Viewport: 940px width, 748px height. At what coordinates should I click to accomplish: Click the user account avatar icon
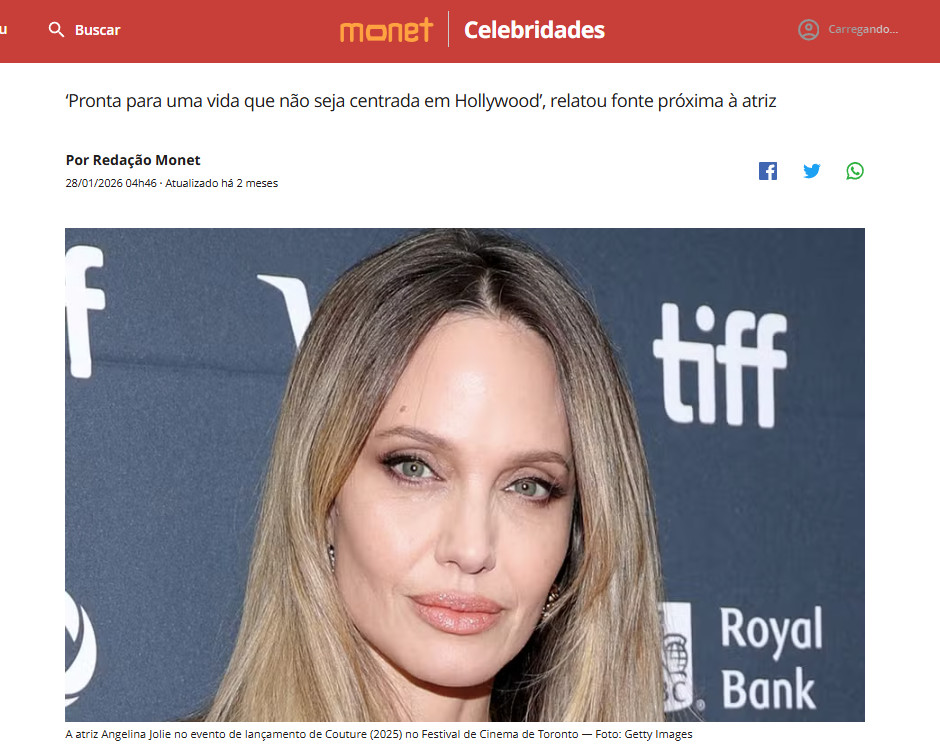point(808,29)
